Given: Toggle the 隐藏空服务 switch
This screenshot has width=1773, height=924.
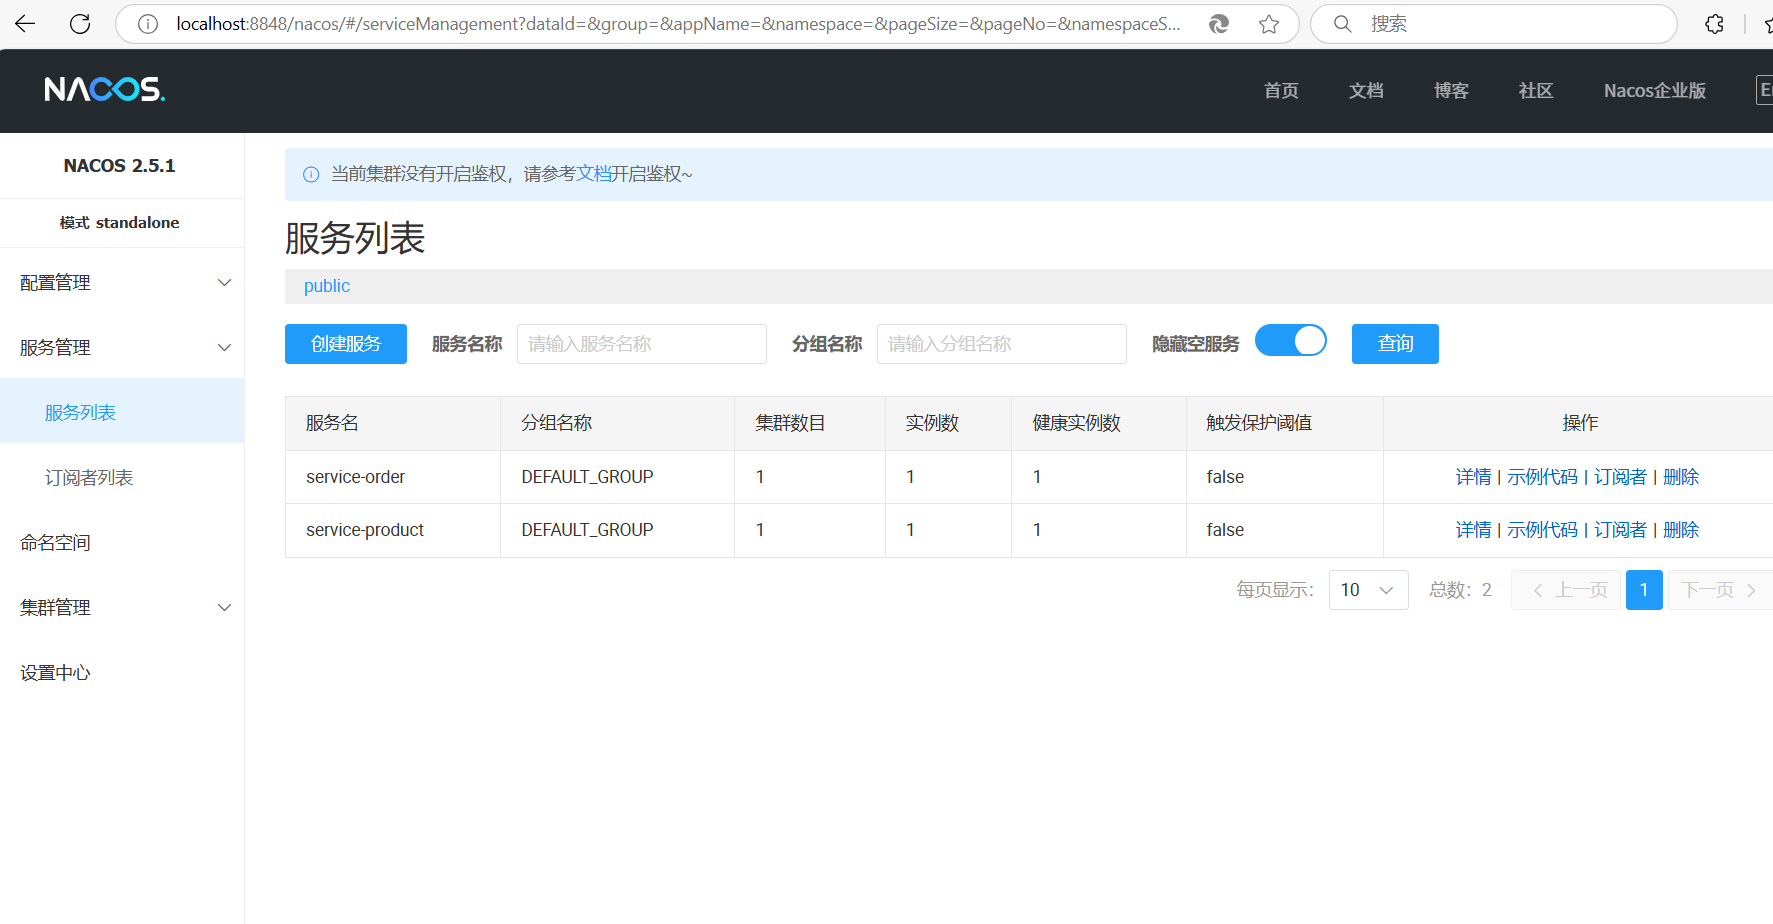Looking at the screenshot, I should point(1290,341).
